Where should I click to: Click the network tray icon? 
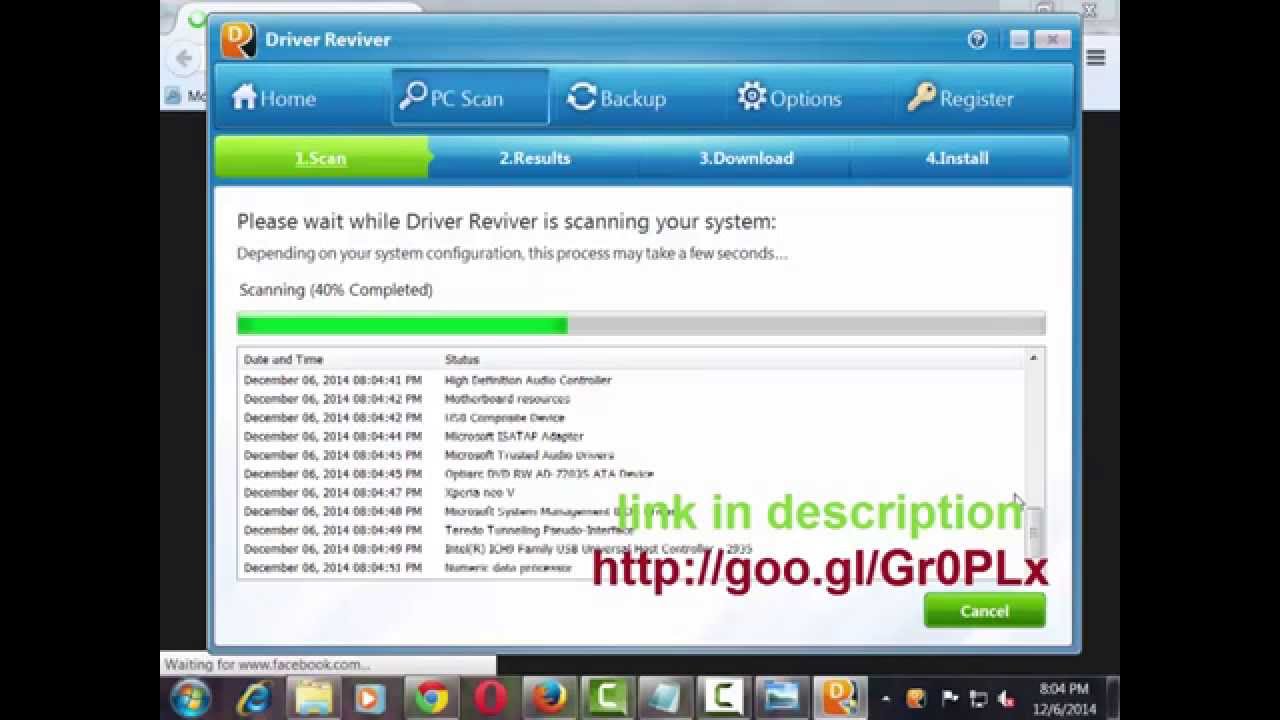click(x=979, y=699)
